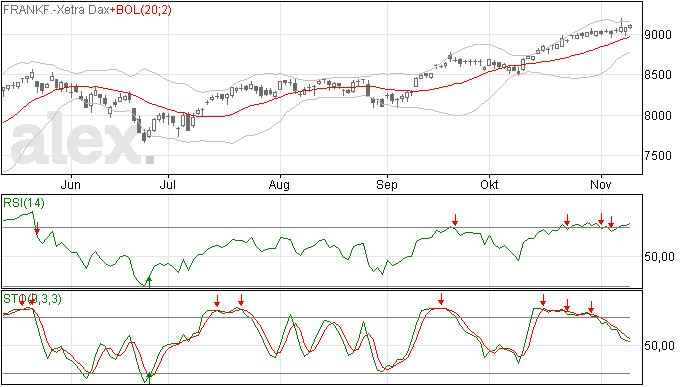Select the Jul label on the time axis
The height and width of the screenshot is (387, 690).
(x=168, y=184)
